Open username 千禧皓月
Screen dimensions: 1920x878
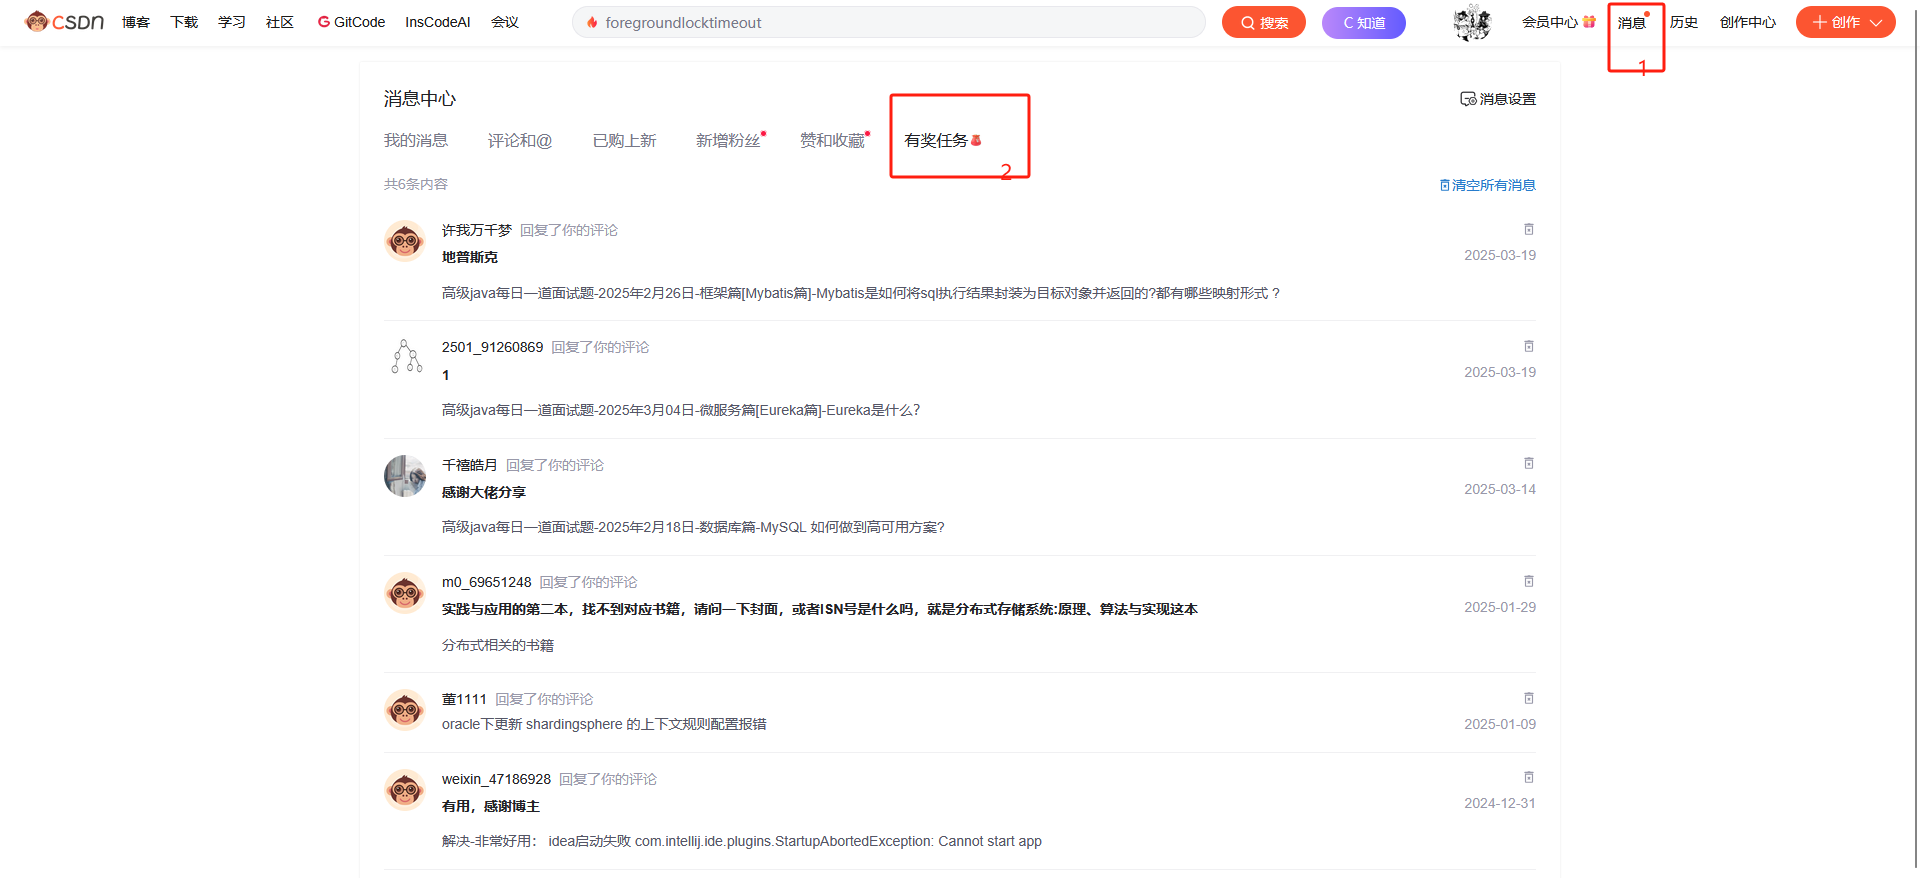click(470, 465)
